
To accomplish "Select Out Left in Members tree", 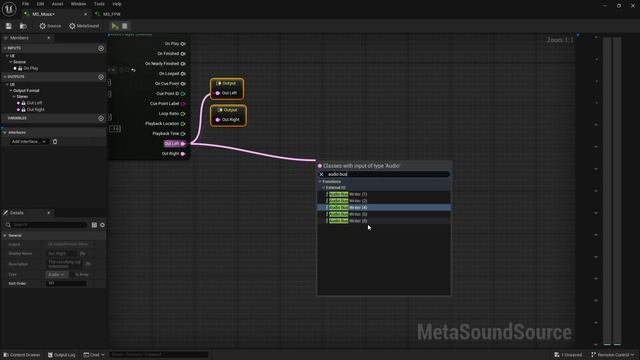I will (x=34, y=103).
